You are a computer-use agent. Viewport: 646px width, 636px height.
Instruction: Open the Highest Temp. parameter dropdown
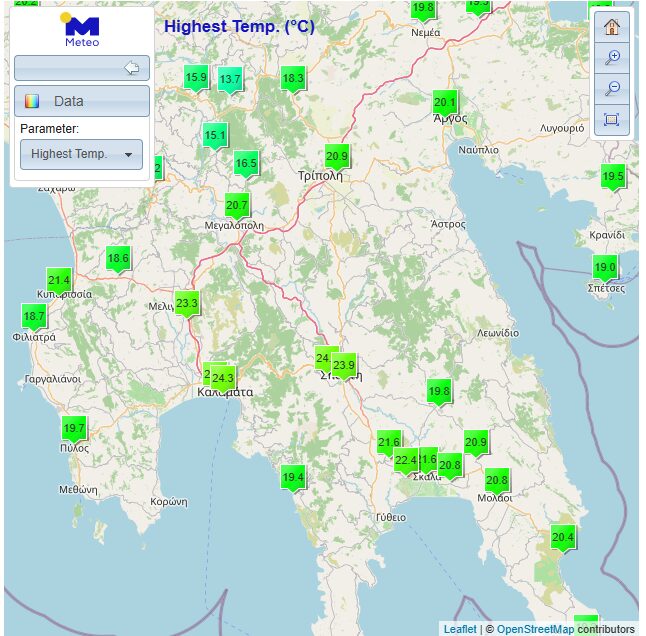[81, 154]
